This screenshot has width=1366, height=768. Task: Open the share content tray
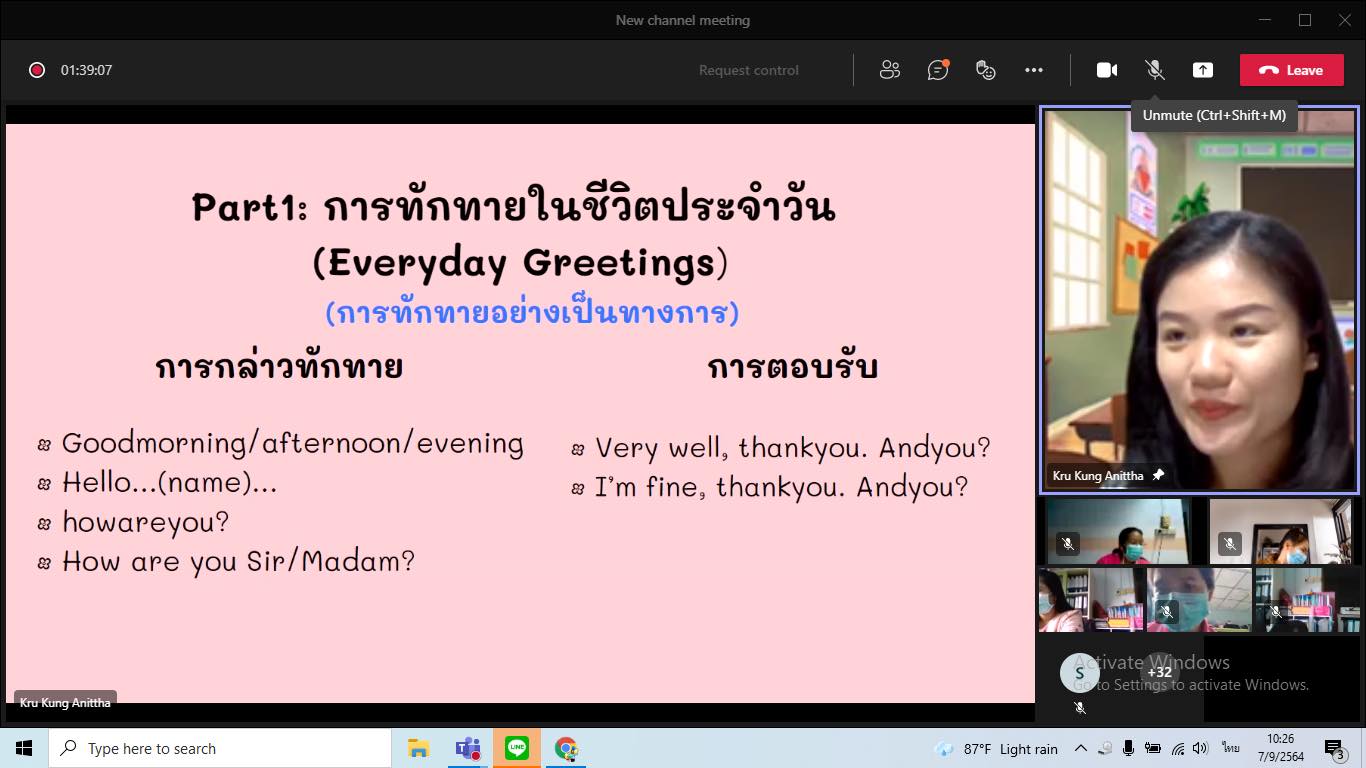pyautogui.click(x=1203, y=70)
